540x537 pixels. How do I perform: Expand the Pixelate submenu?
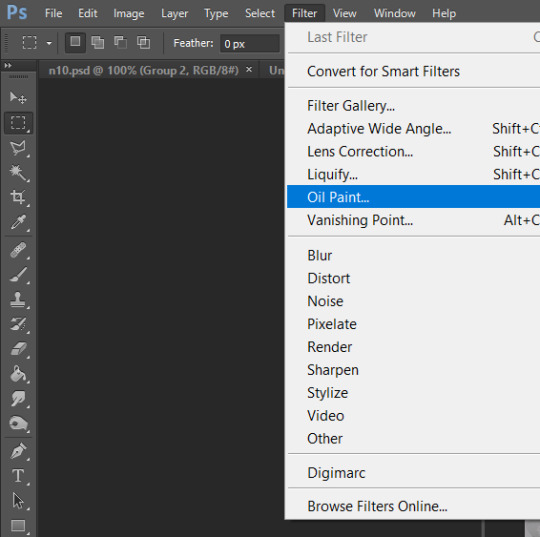(413, 324)
